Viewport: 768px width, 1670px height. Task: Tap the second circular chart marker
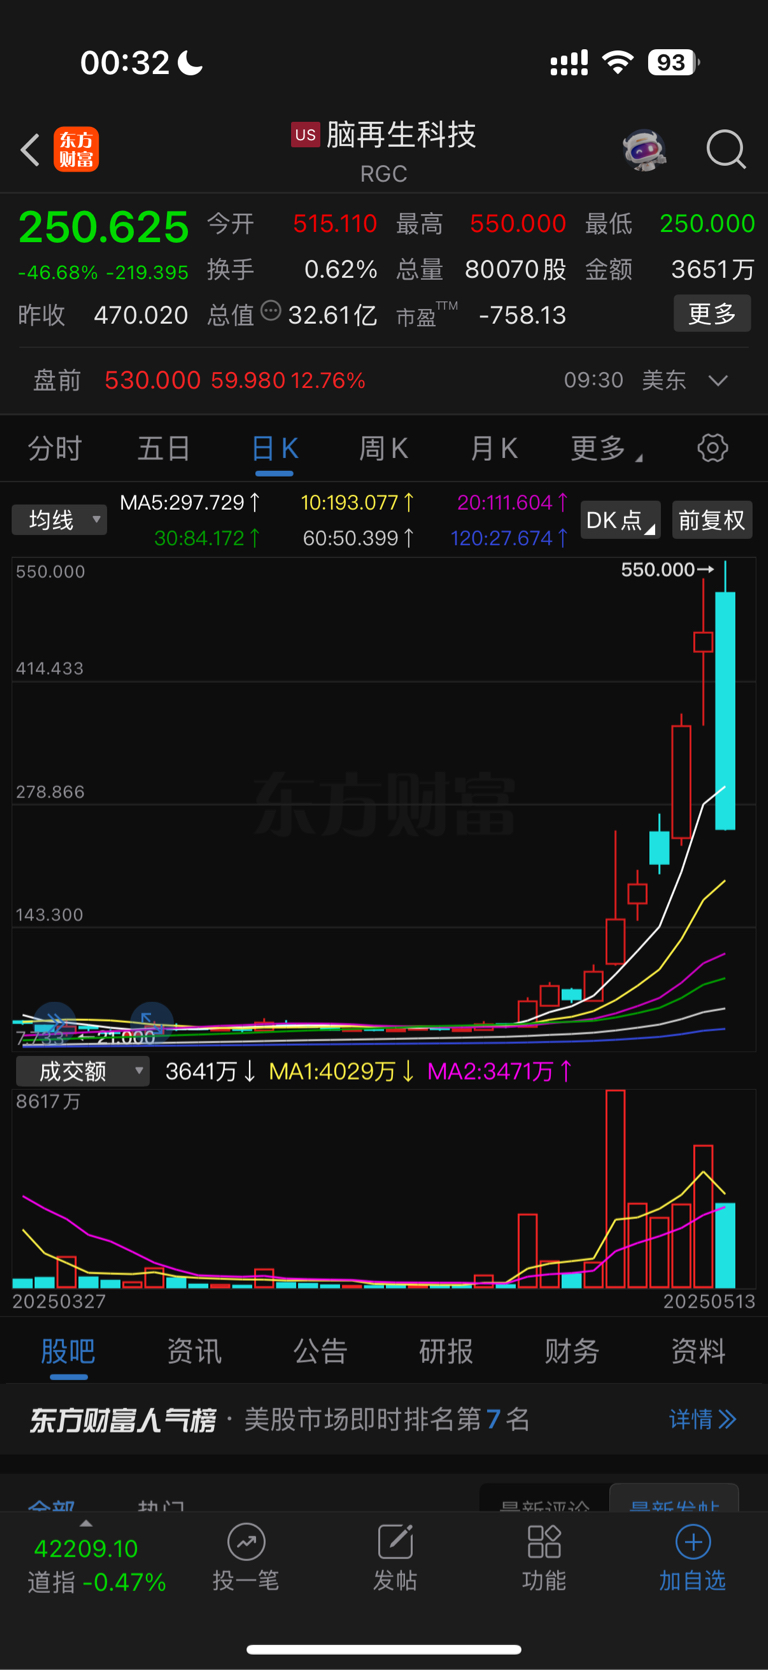(151, 1021)
